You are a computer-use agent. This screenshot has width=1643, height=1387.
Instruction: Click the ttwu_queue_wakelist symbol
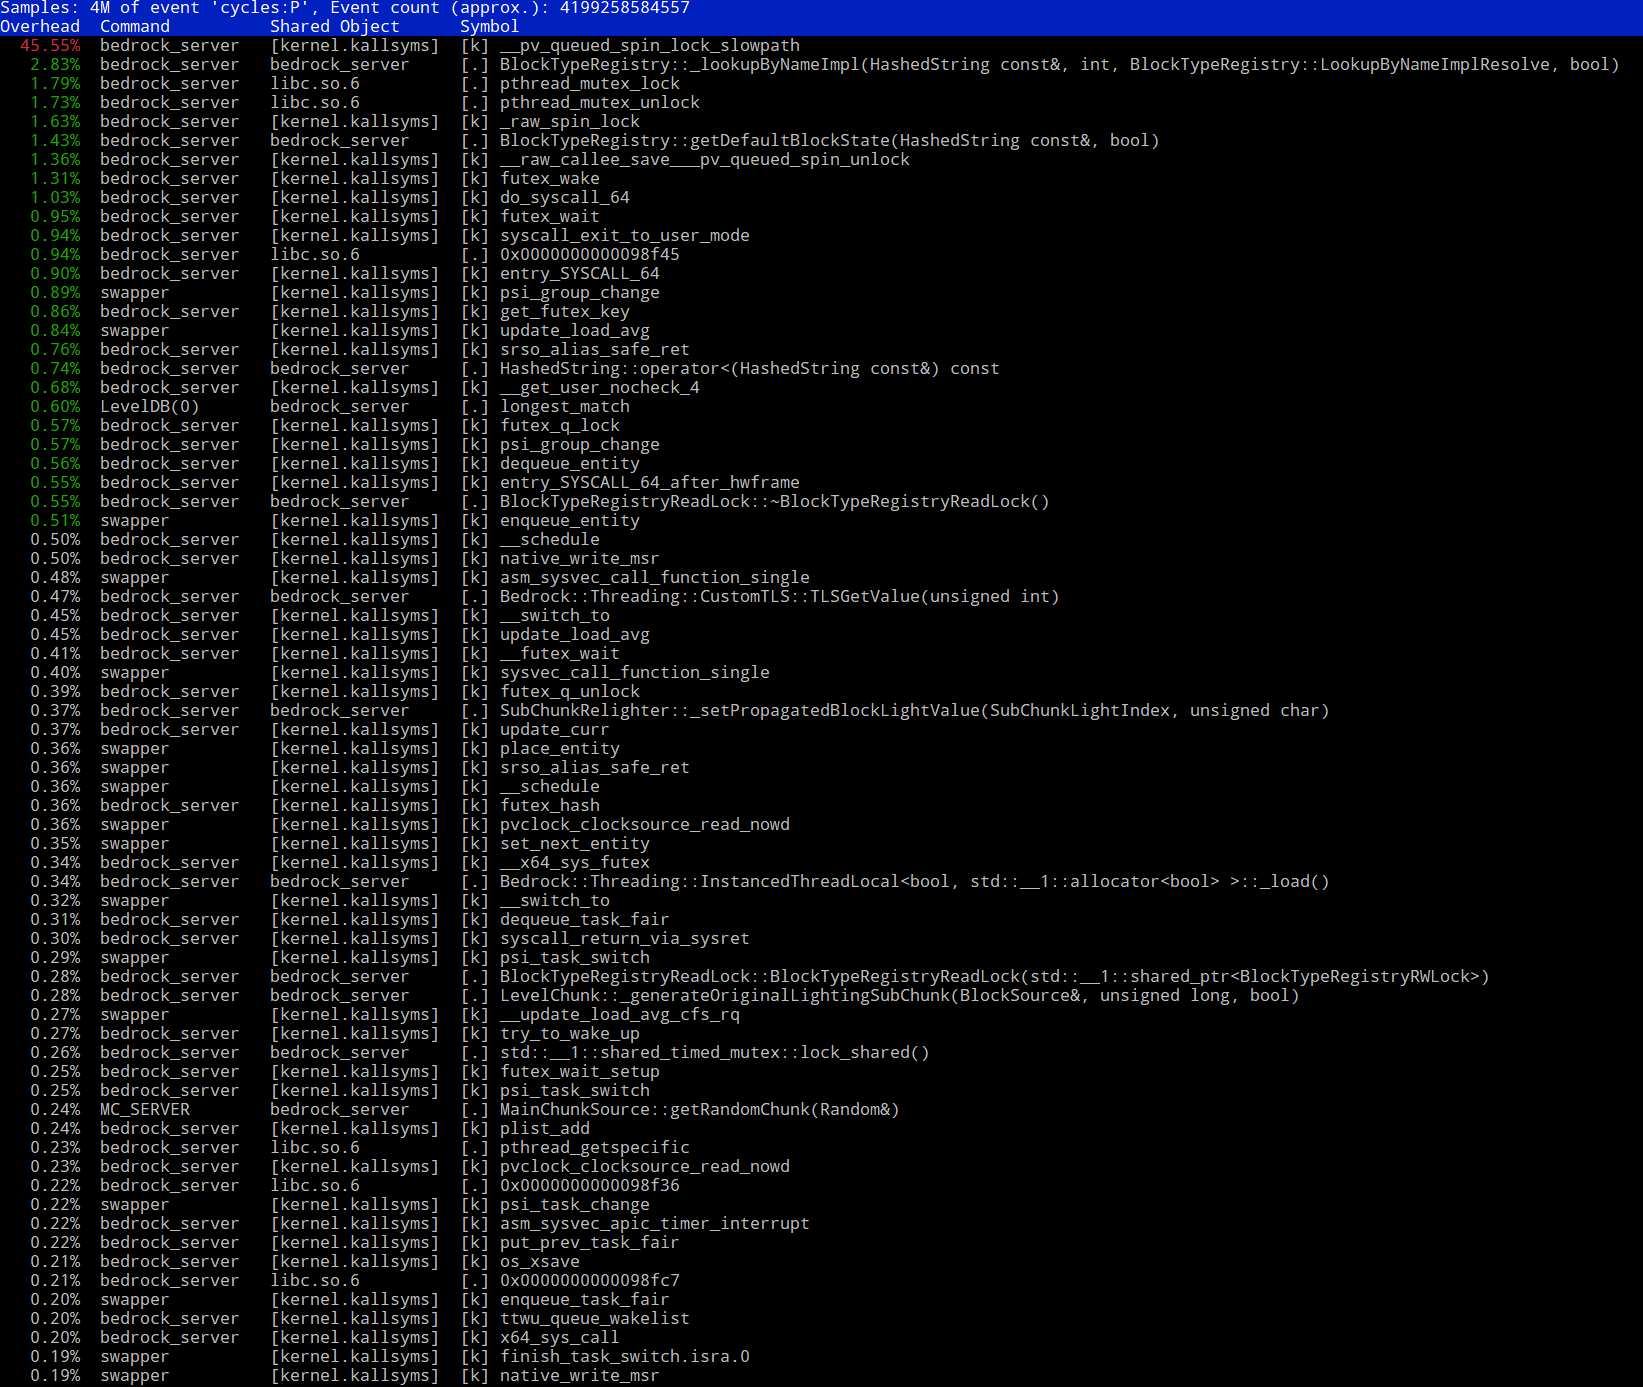pos(595,1319)
